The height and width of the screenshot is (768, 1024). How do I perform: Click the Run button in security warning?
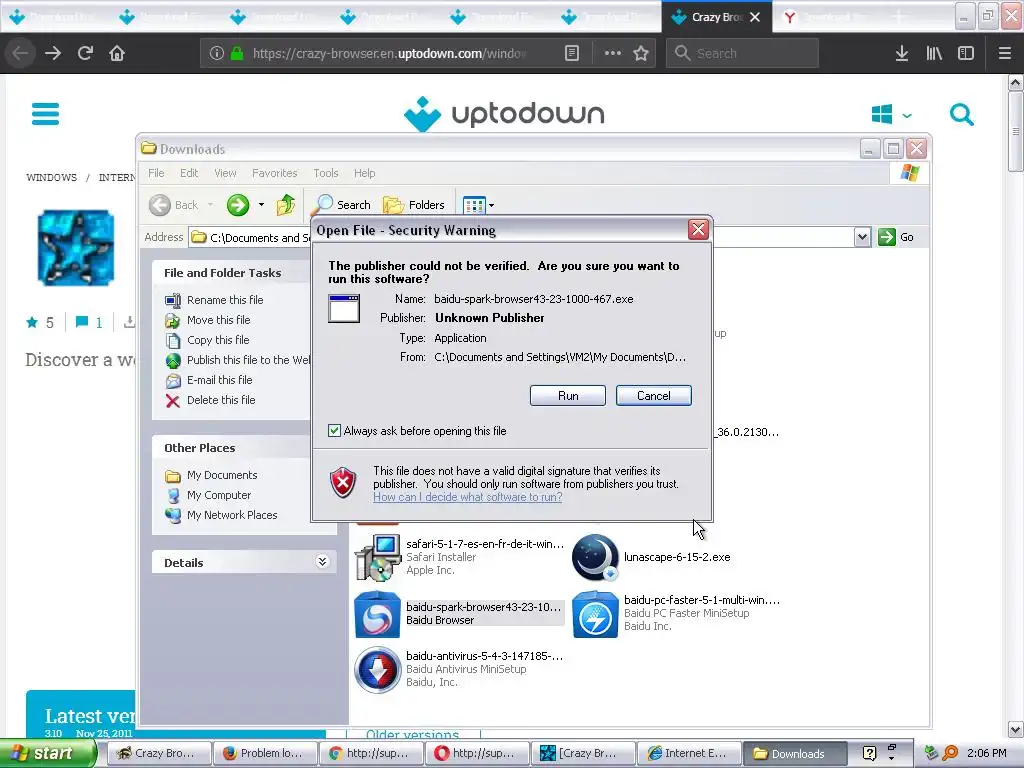pyautogui.click(x=568, y=396)
